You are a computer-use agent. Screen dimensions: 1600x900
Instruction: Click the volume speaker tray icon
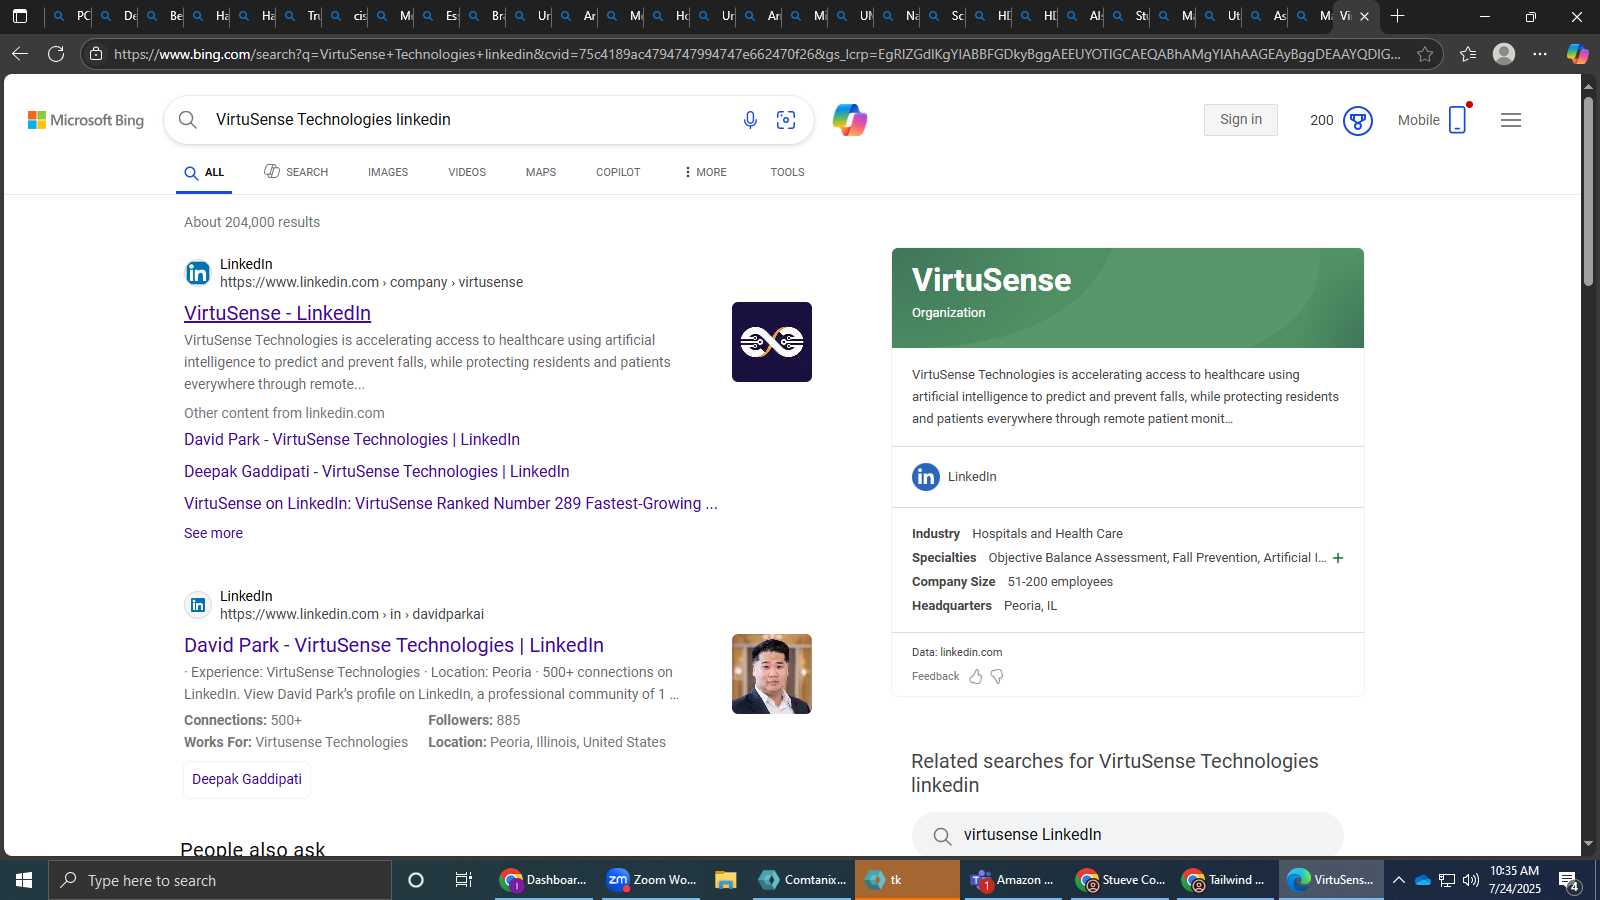click(x=1471, y=880)
